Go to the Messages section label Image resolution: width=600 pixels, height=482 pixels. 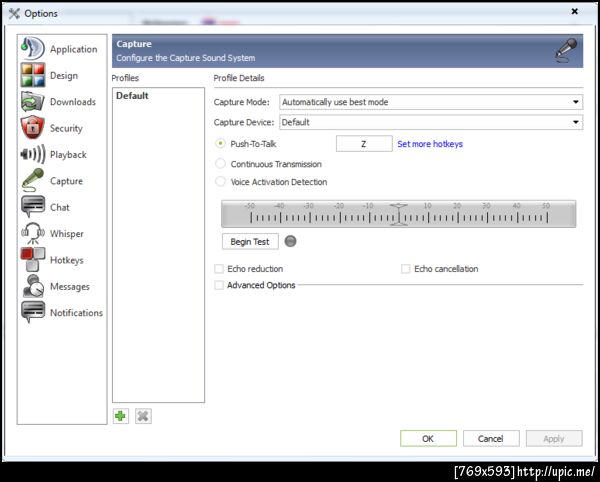tap(70, 287)
